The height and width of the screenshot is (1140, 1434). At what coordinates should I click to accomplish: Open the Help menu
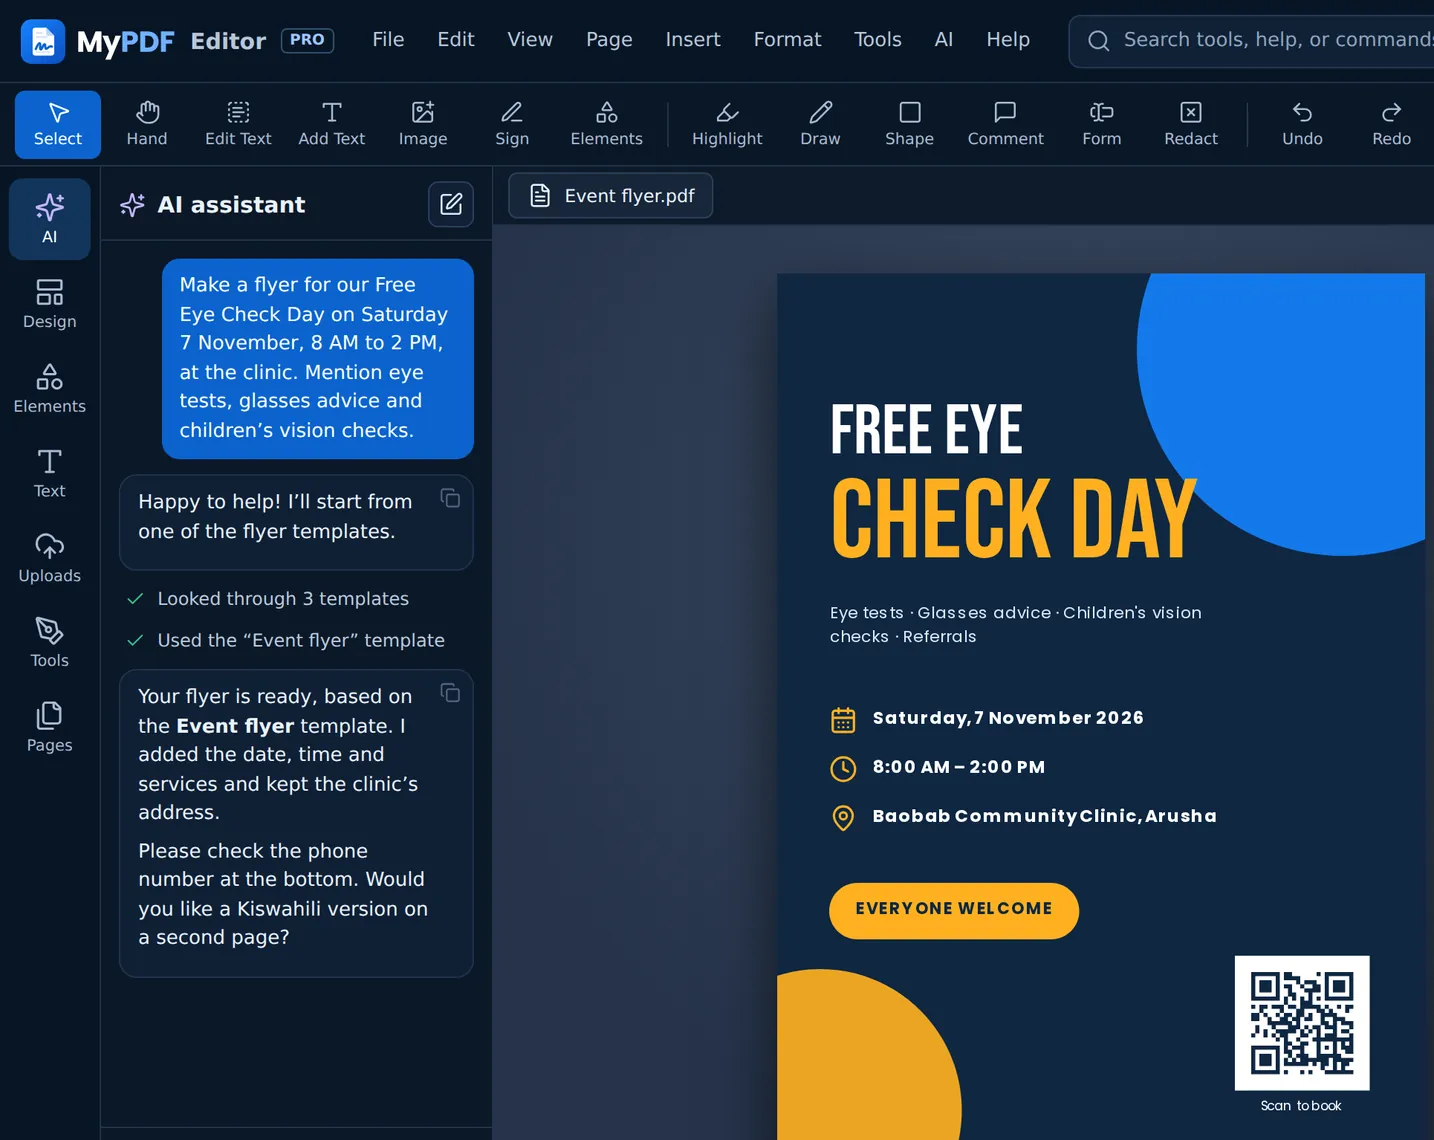point(1008,40)
